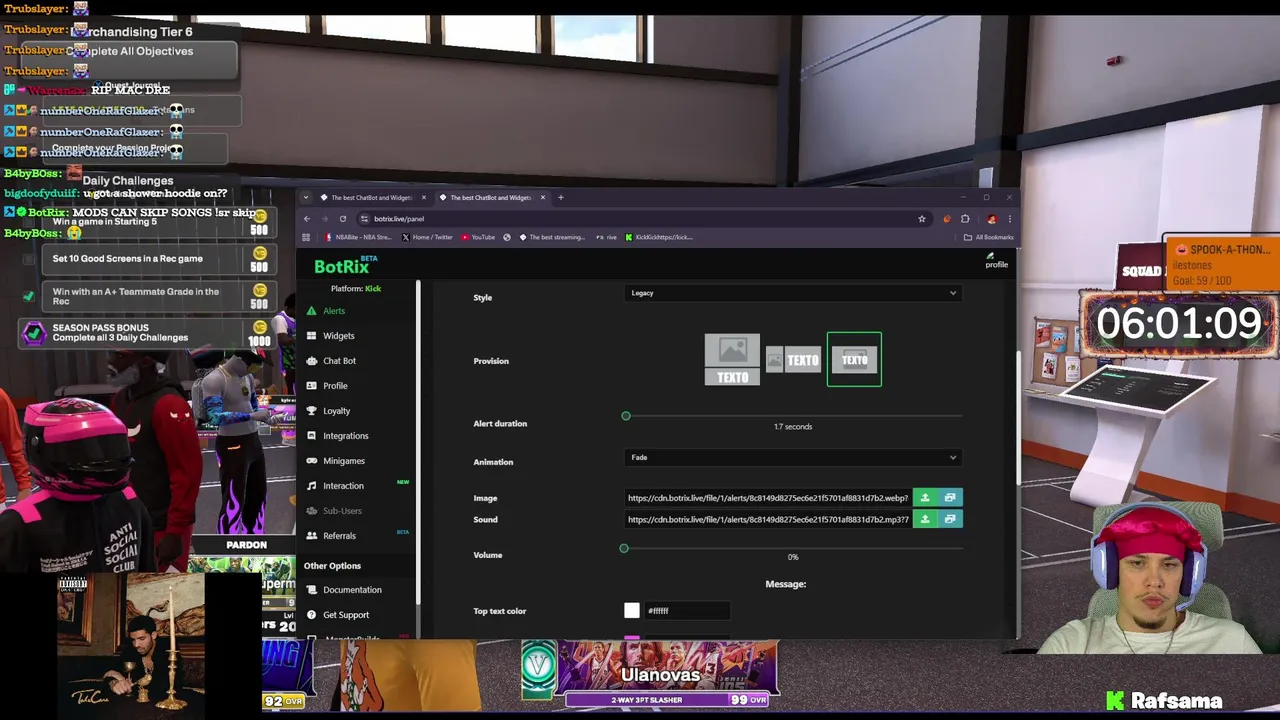Bookmark this page with the star icon
This screenshot has width=1280, height=720.
click(x=921, y=219)
